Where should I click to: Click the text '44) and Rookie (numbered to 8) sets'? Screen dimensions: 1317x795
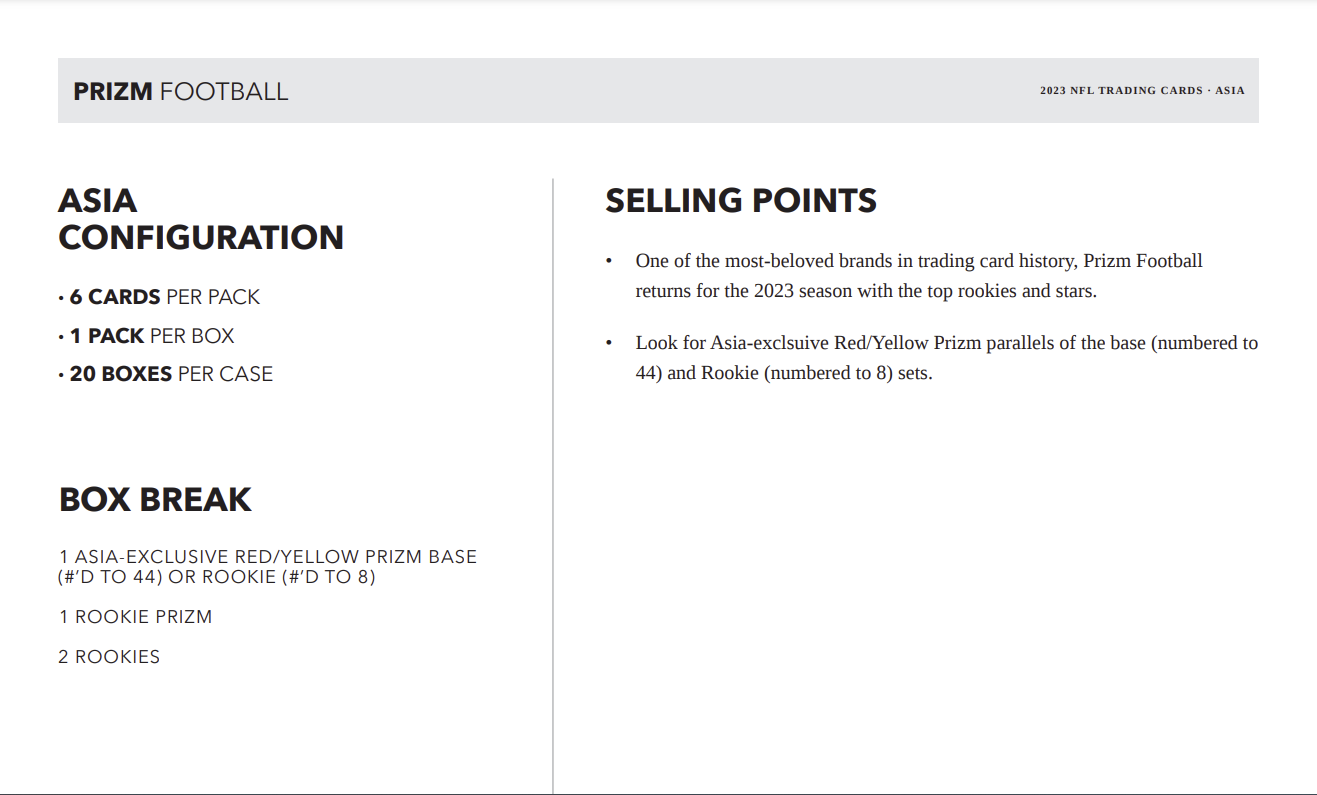point(783,375)
